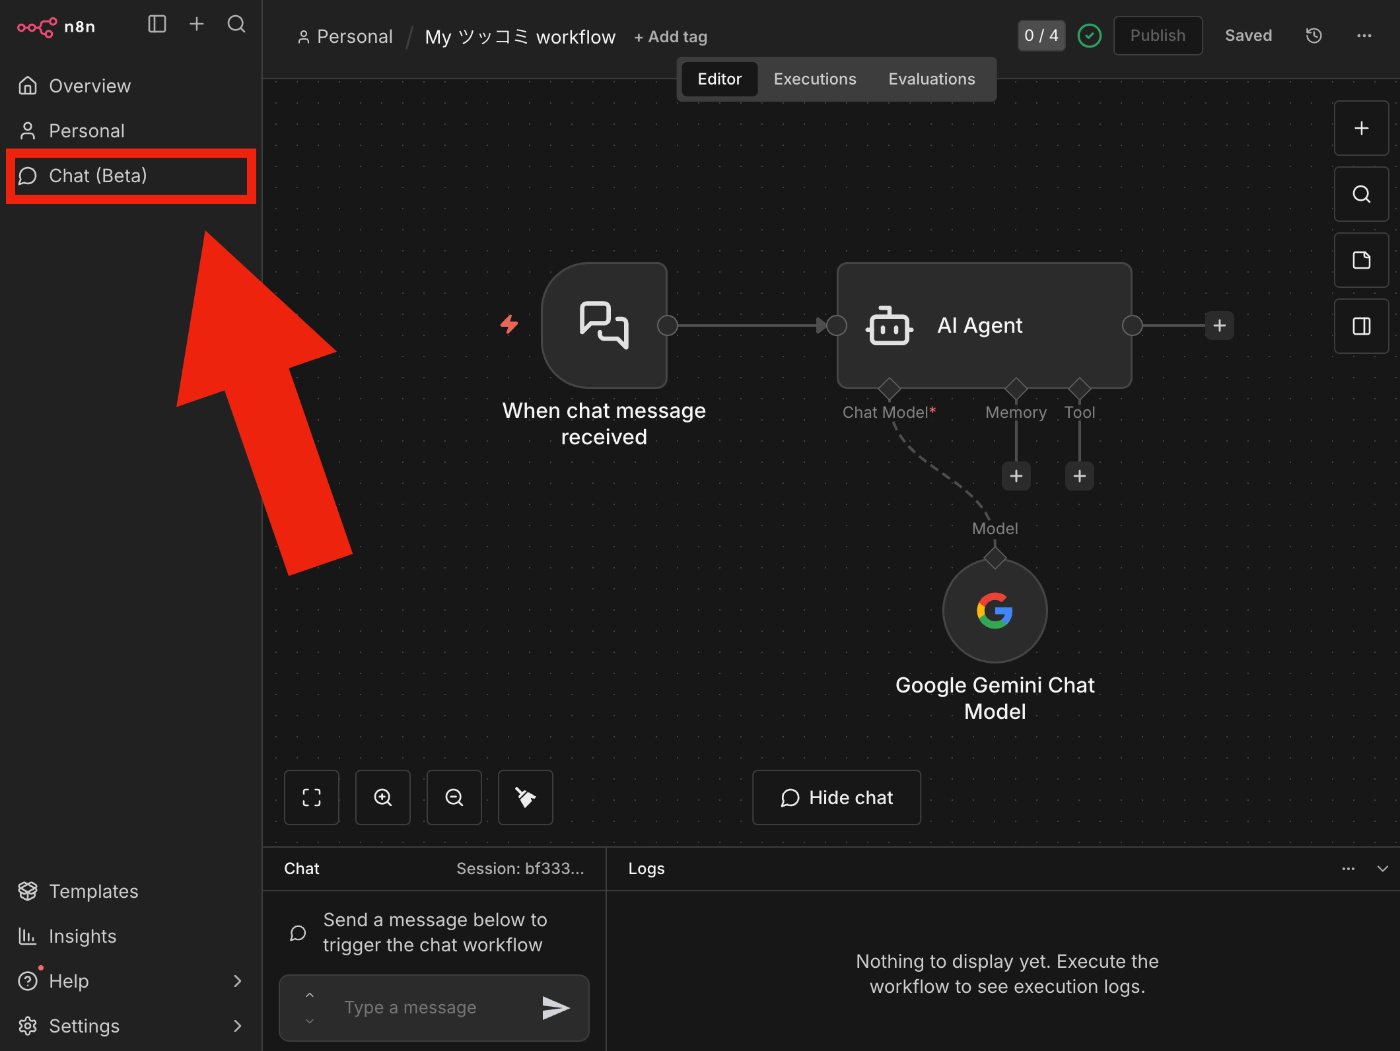Click the plus icon beside n8n logo
This screenshot has width=1400, height=1051.
pyautogui.click(x=197, y=24)
